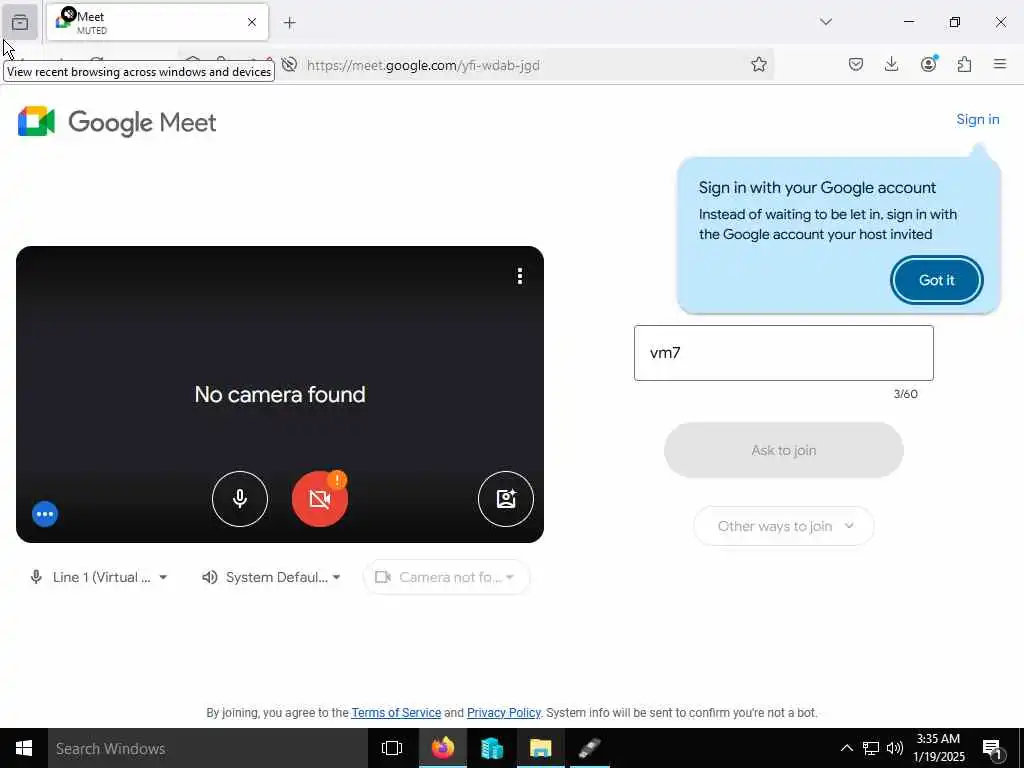Click the Sign in link

(978, 119)
